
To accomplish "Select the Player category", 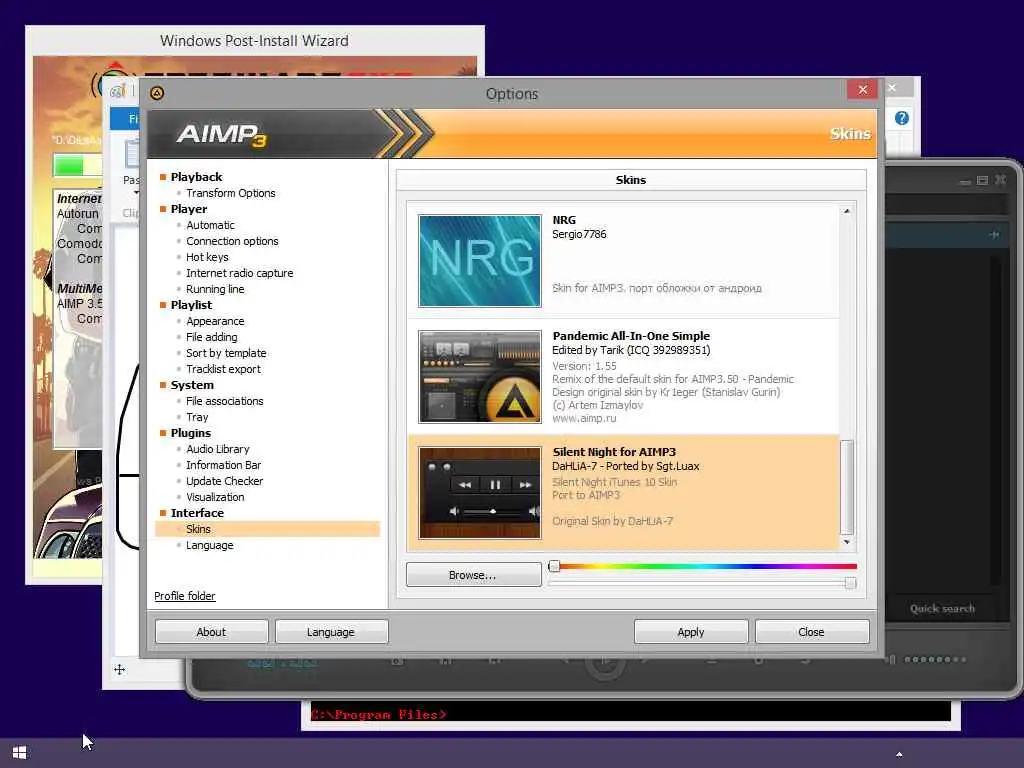I will (x=189, y=209).
